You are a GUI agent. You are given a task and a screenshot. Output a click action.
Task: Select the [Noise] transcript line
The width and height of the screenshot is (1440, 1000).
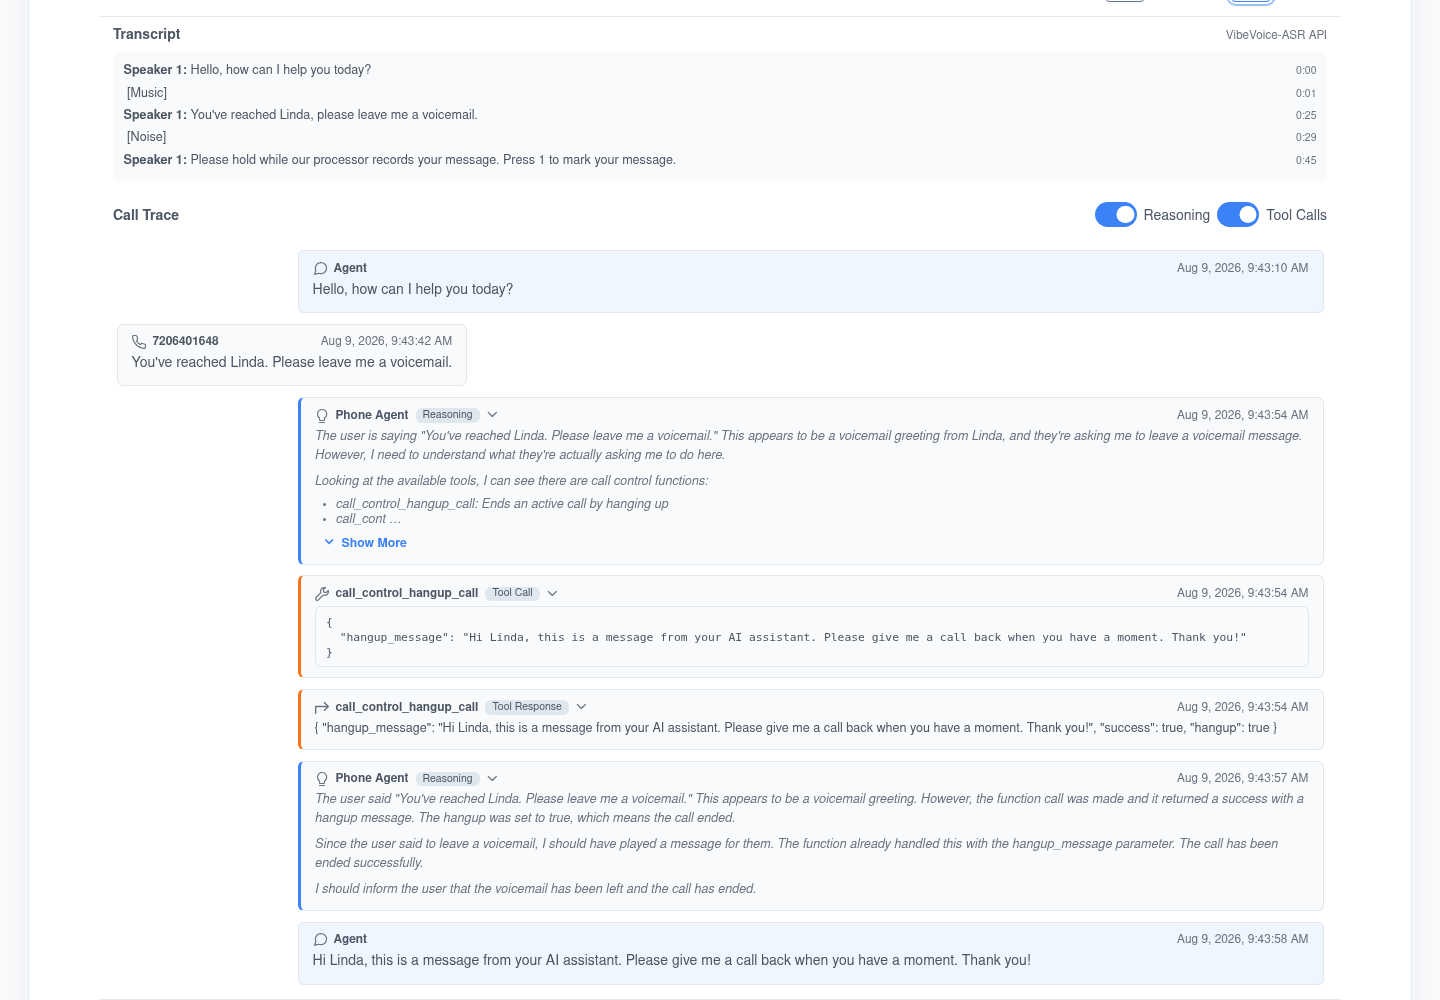pyautogui.click(x=720, y=137)
